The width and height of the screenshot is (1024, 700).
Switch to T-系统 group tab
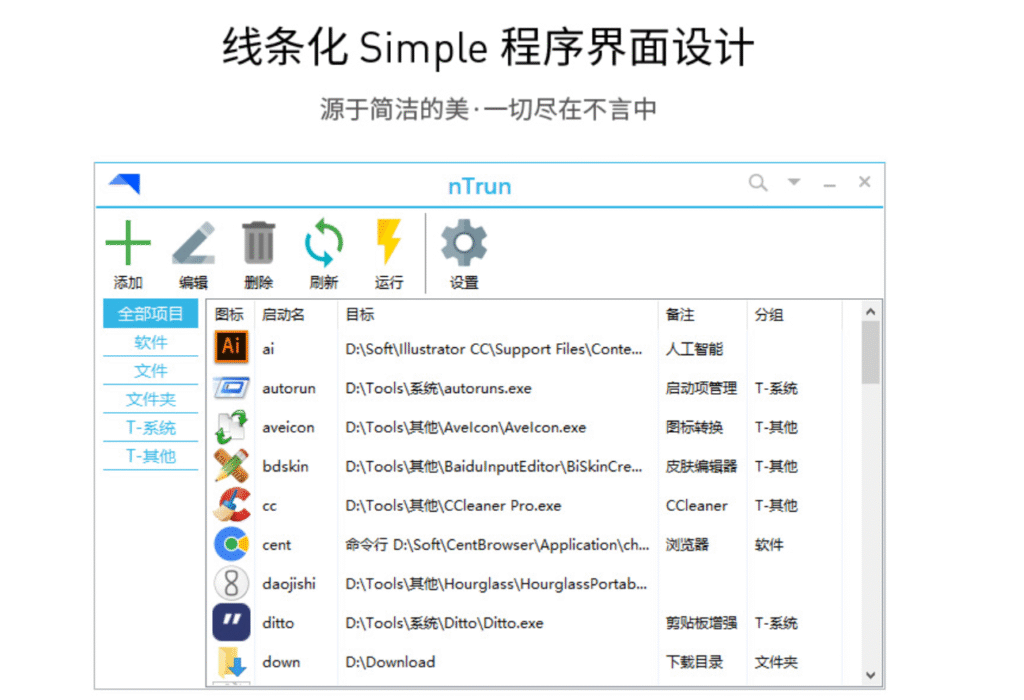pyautogui.click(x=150, y=428)
